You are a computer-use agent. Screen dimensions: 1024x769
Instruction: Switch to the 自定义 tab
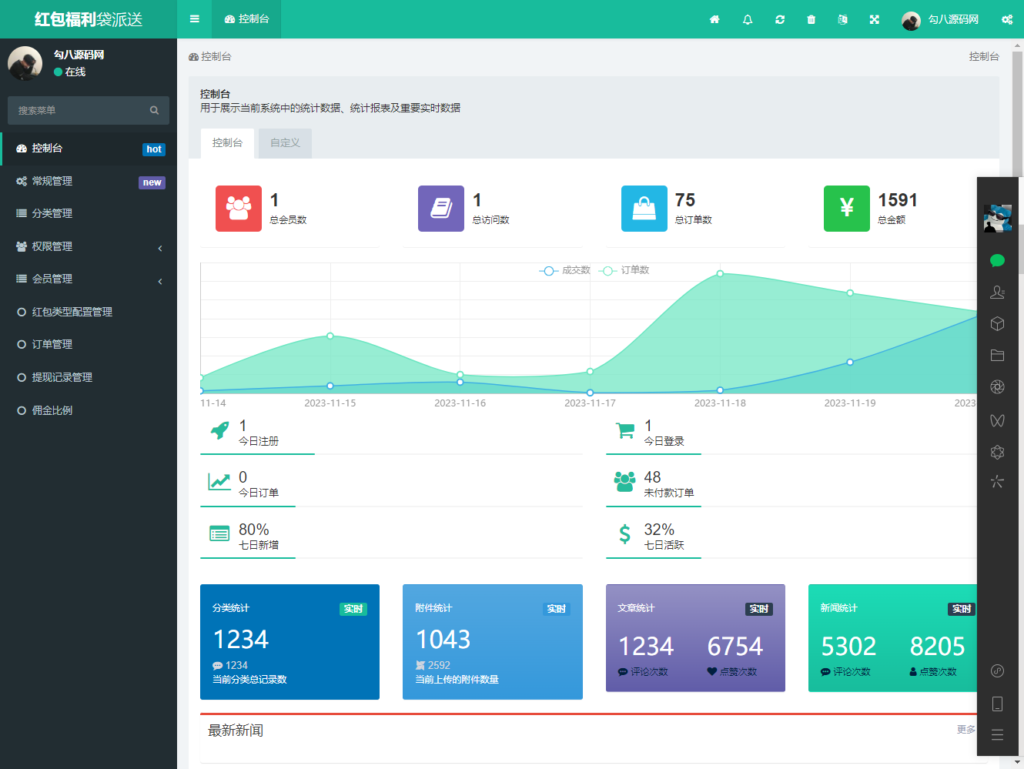[285, 143]
